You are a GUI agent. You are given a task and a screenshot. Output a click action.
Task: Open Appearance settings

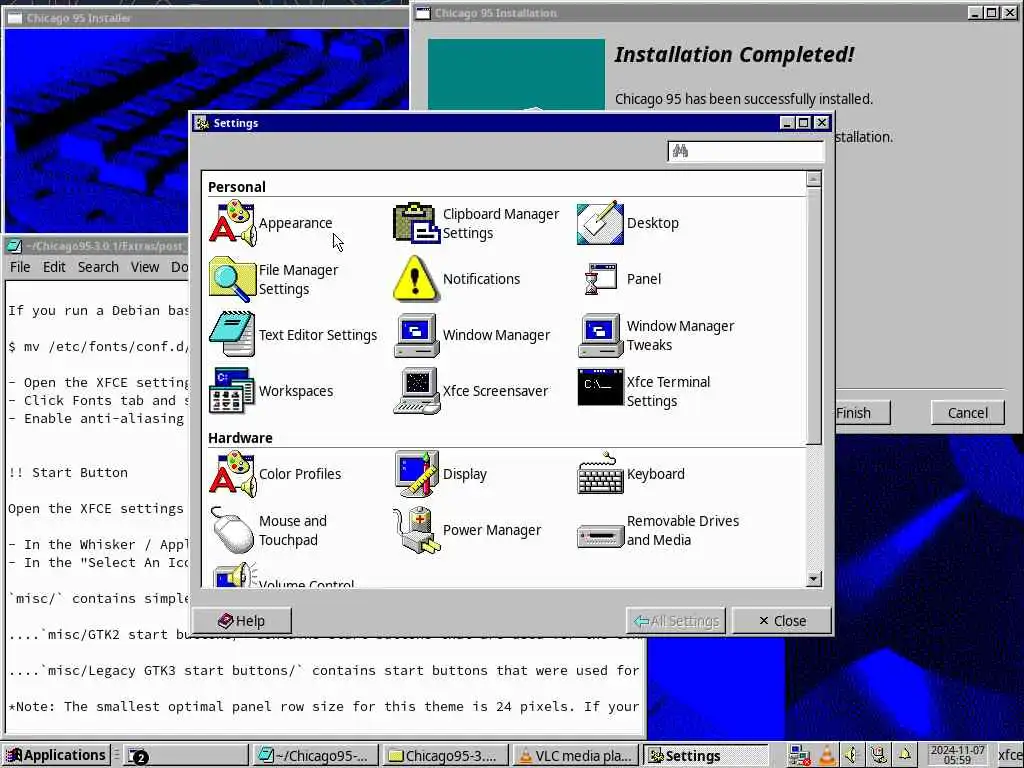pos(271,223)
